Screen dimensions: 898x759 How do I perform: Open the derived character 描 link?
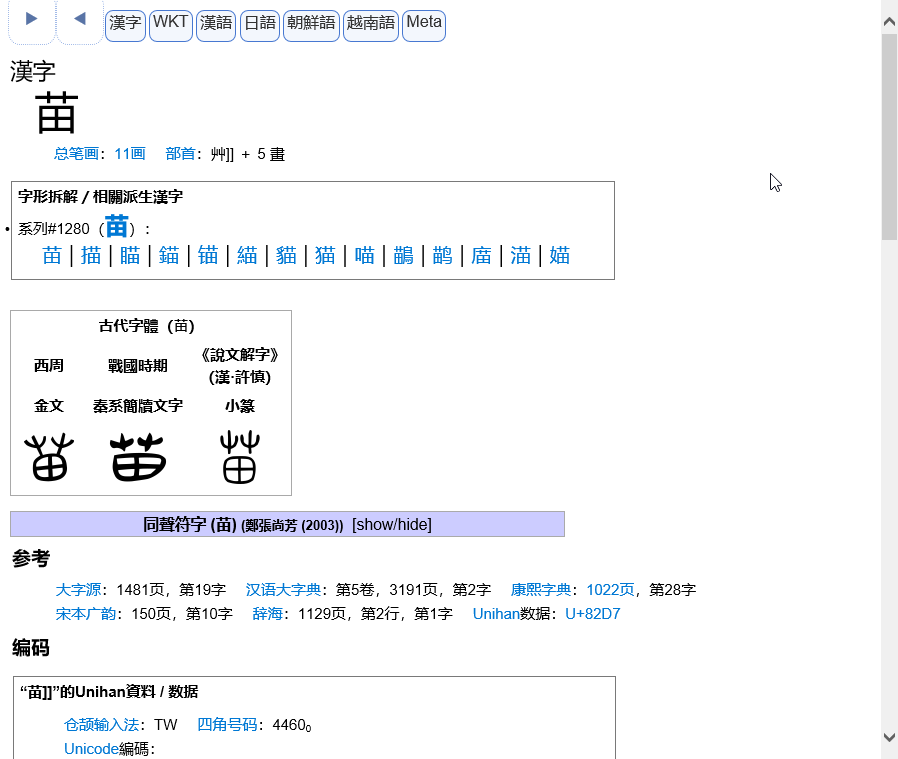[91, 256]
